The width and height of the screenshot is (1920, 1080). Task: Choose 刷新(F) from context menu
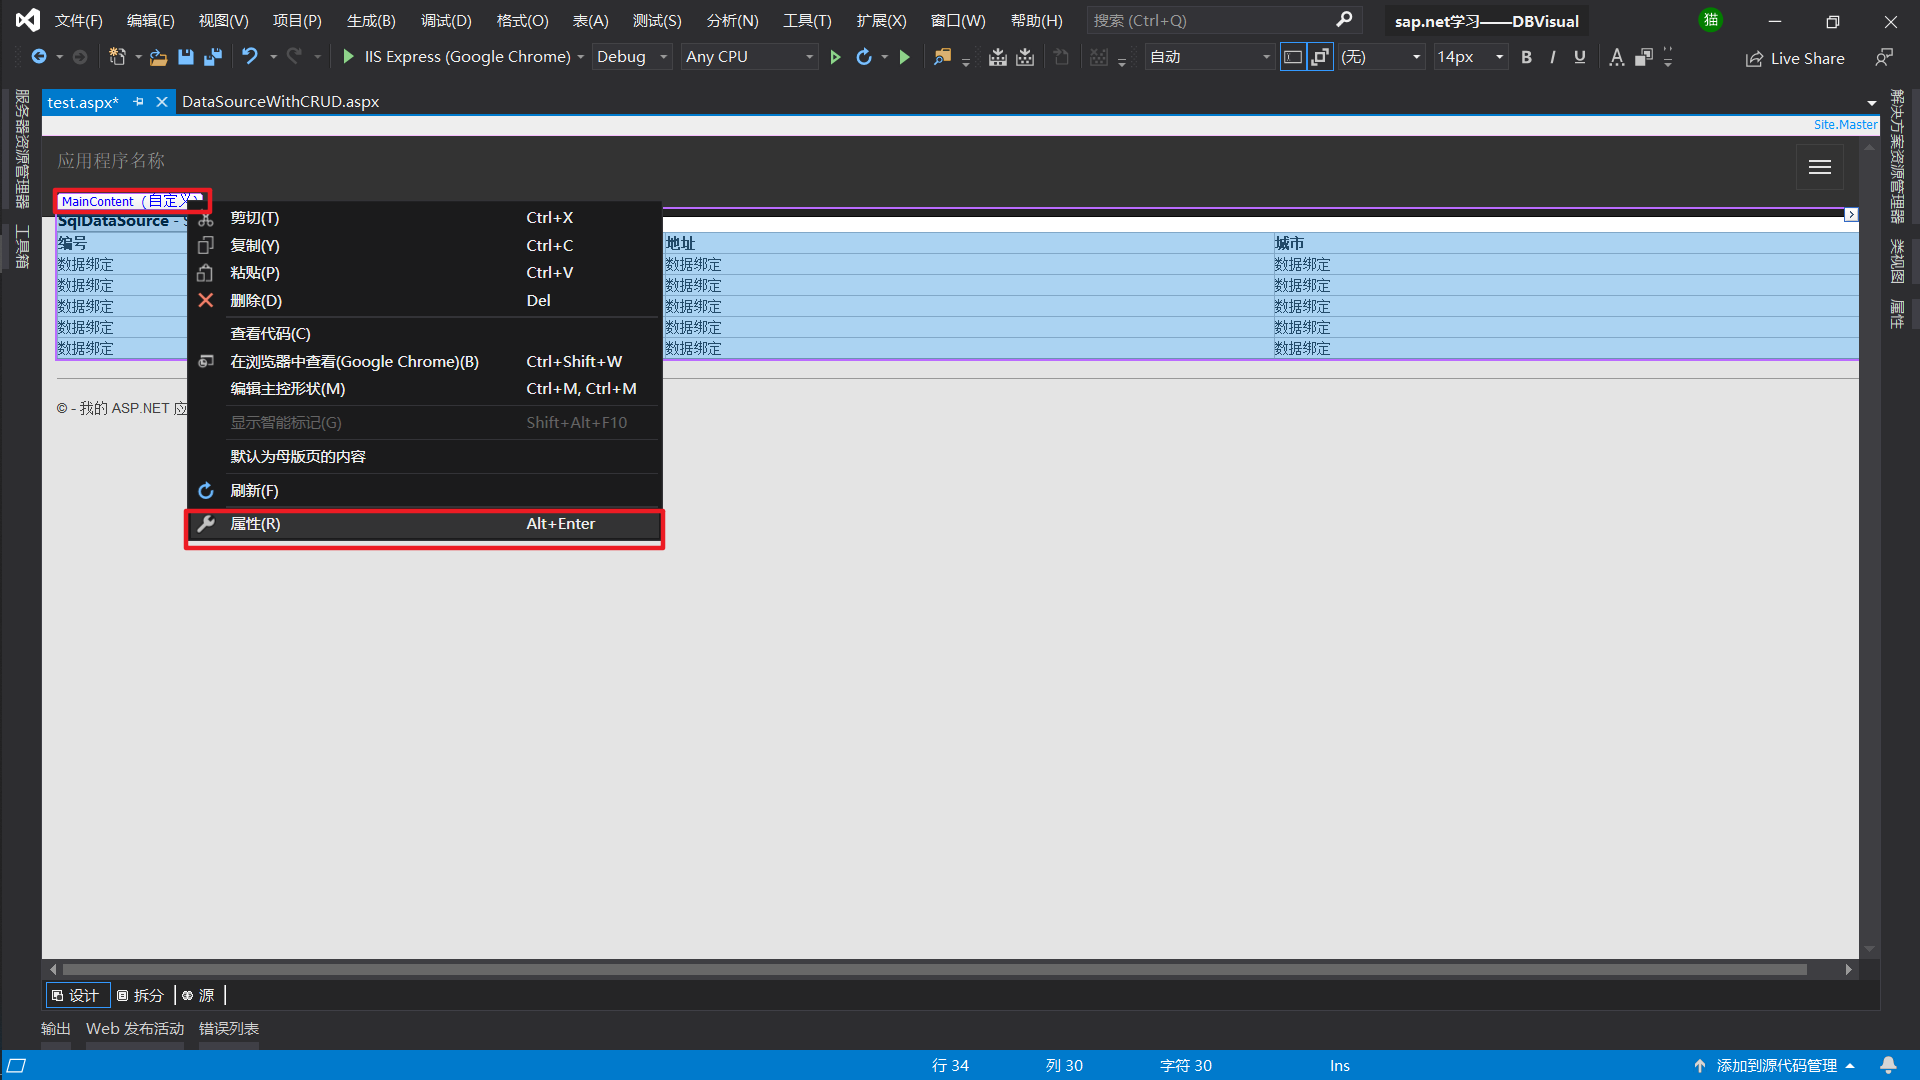click(425, 491)
